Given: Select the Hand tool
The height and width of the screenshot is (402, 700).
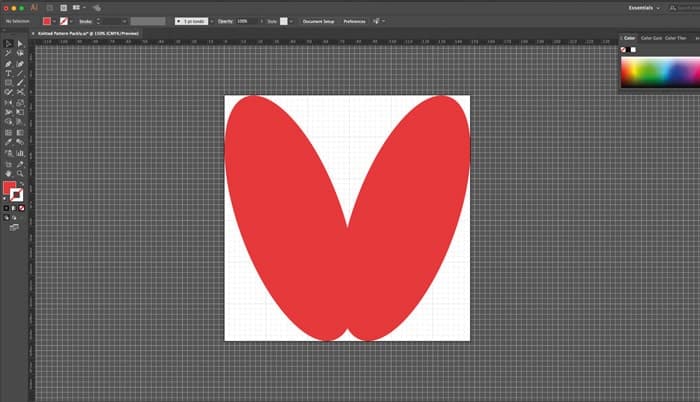Looking at the screenshot, I should 8,172.
